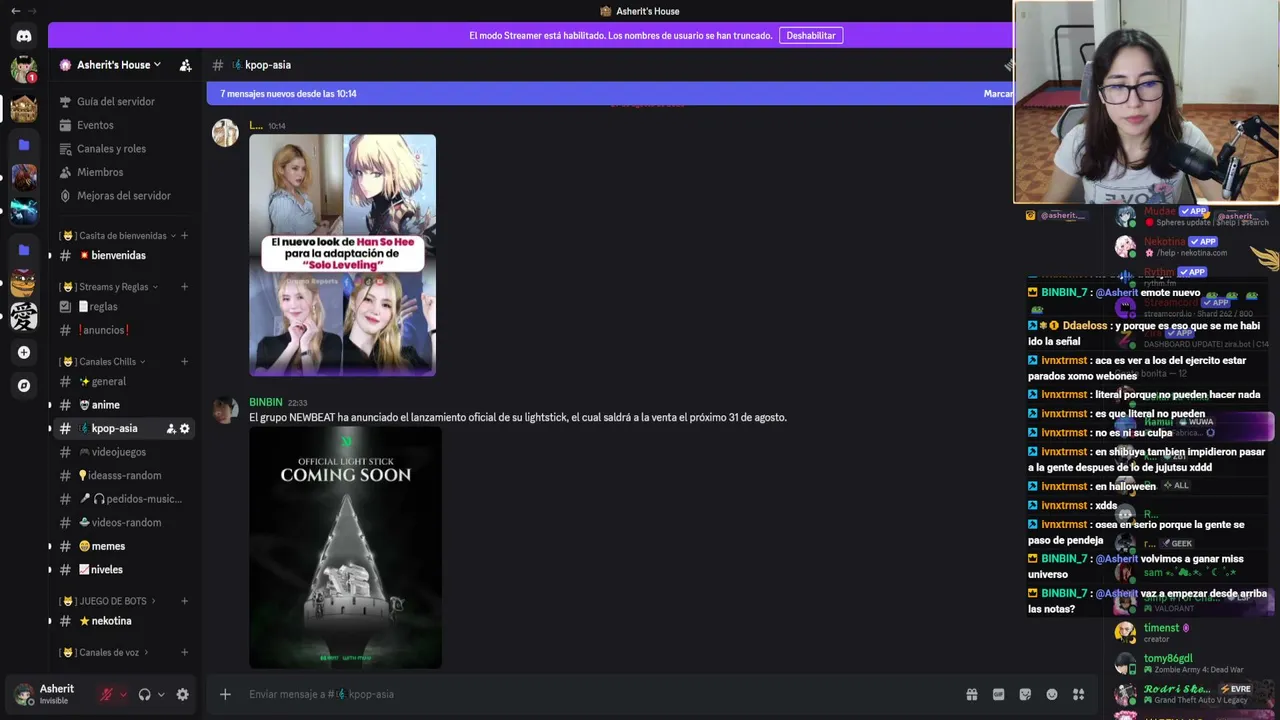This screenshot has width=1280, height=720.
Task: Jump to 7 new messages banner
Action: pos(609,94)
